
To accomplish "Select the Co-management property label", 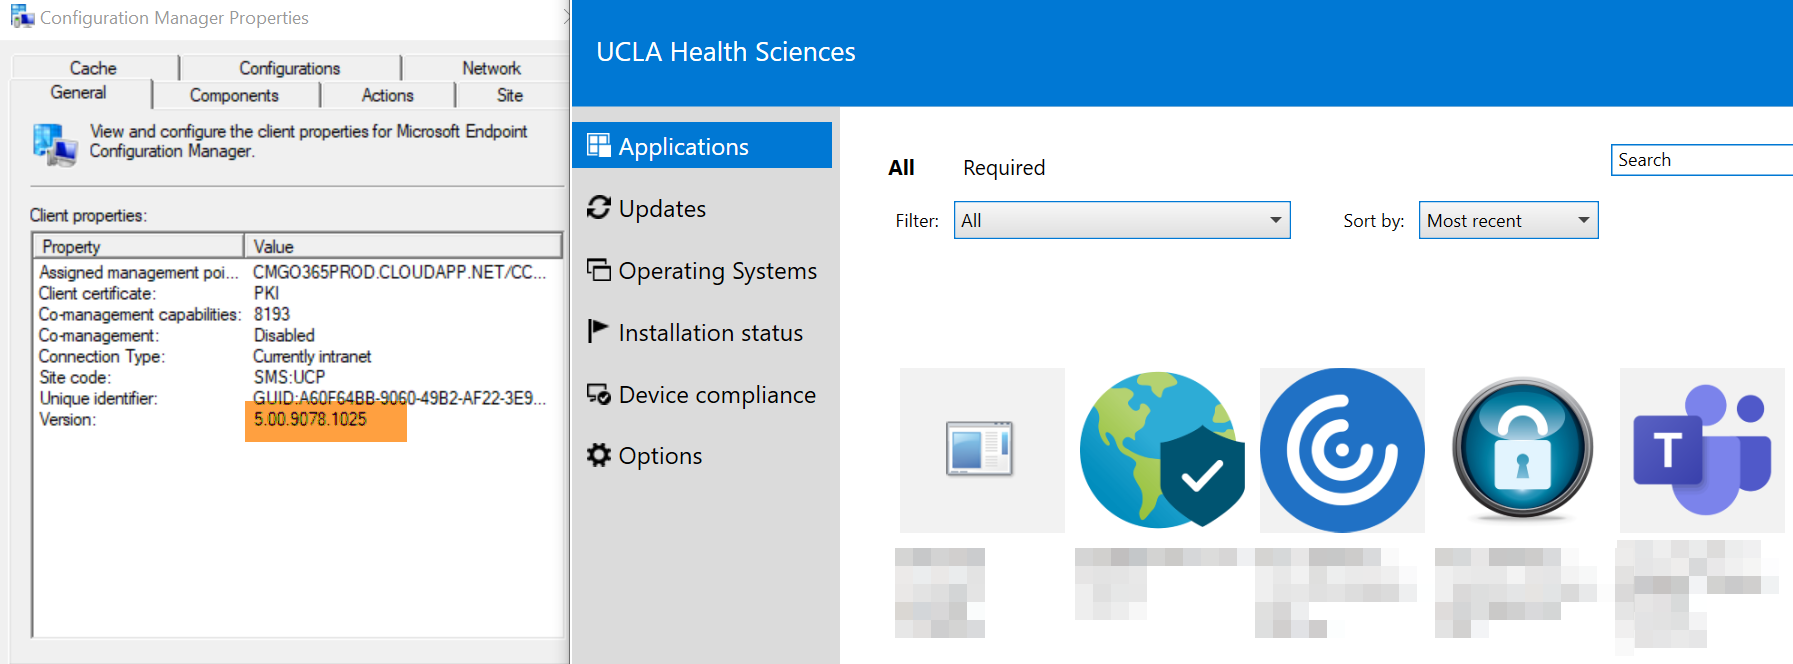I will coord(98,335).
